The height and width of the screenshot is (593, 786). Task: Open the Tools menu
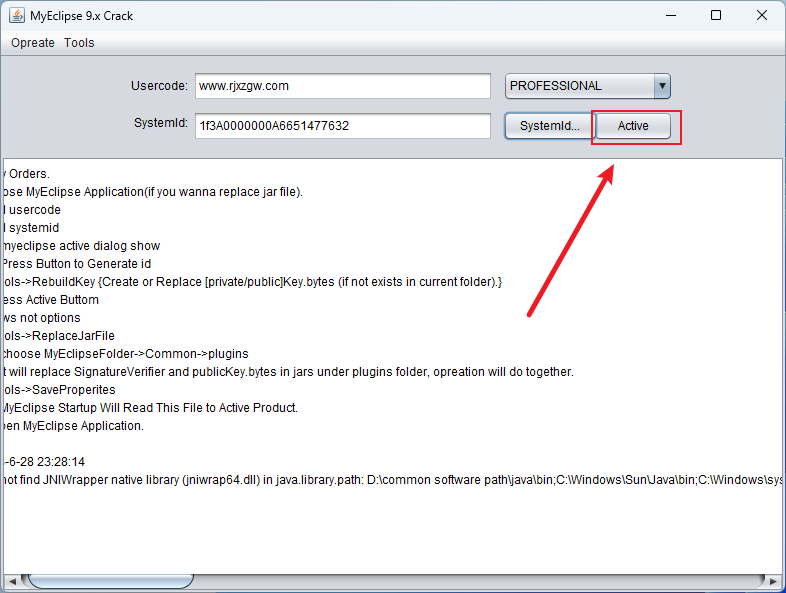79,43
